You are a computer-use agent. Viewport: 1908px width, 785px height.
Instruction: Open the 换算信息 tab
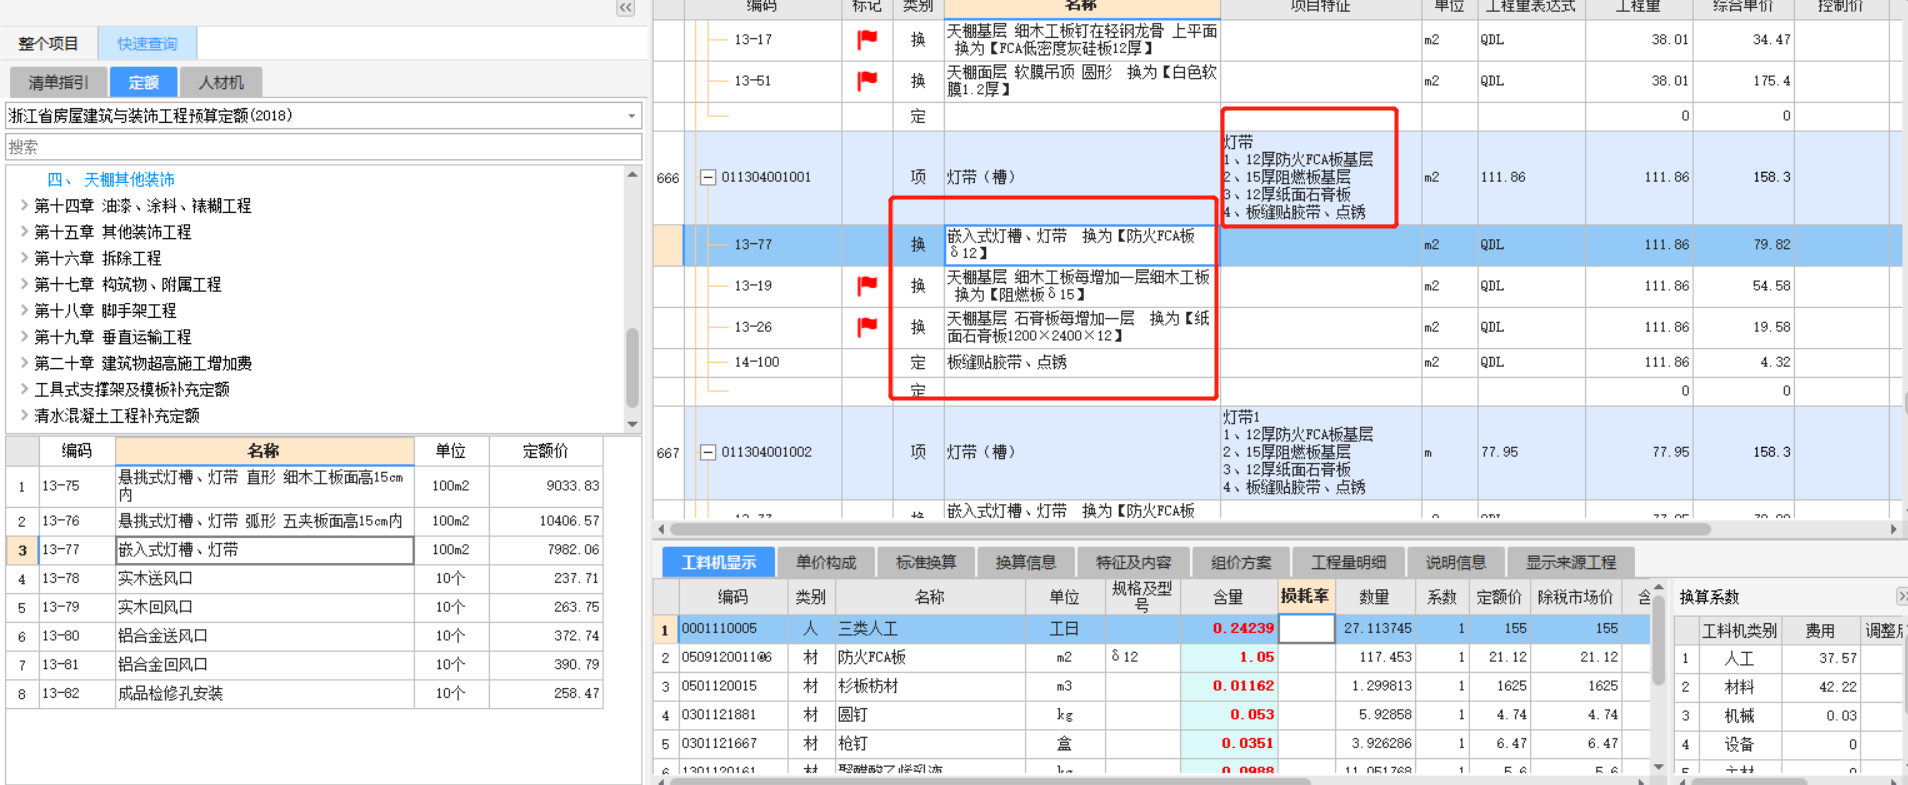(x=1026, y=562)
